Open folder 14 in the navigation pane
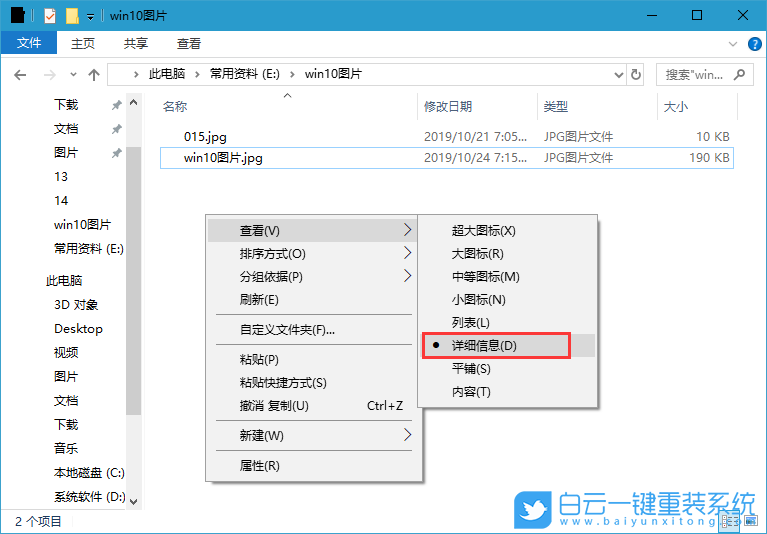This screenshot has height=534, width=767. click(x=61, y=200)
